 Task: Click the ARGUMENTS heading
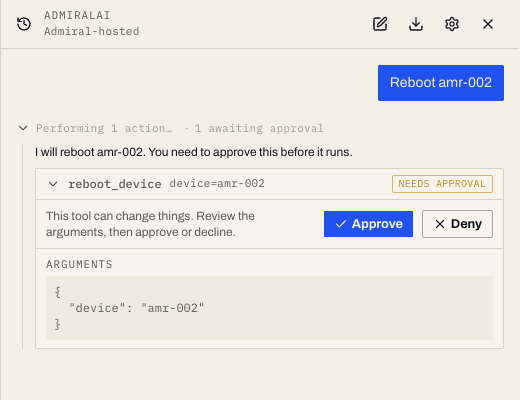click(79, 264)
